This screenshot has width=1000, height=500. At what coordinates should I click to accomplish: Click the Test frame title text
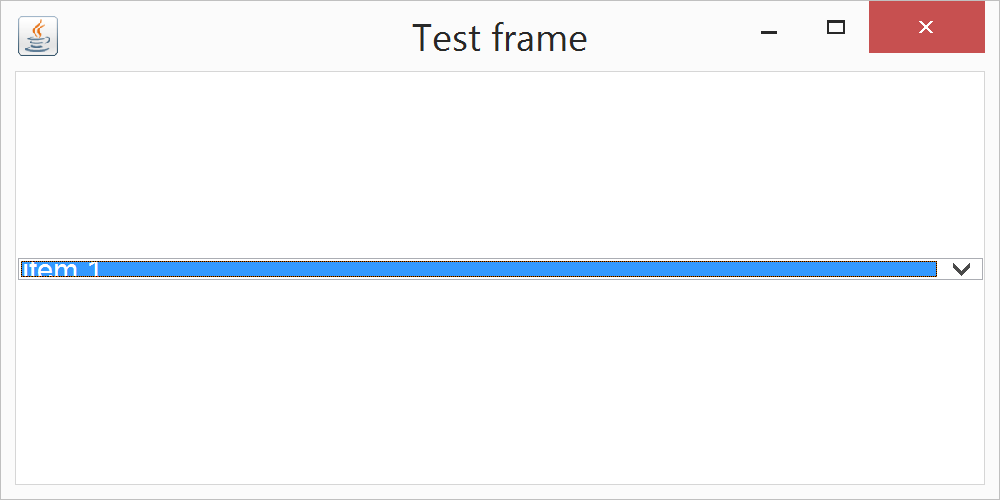pos(499,38)
